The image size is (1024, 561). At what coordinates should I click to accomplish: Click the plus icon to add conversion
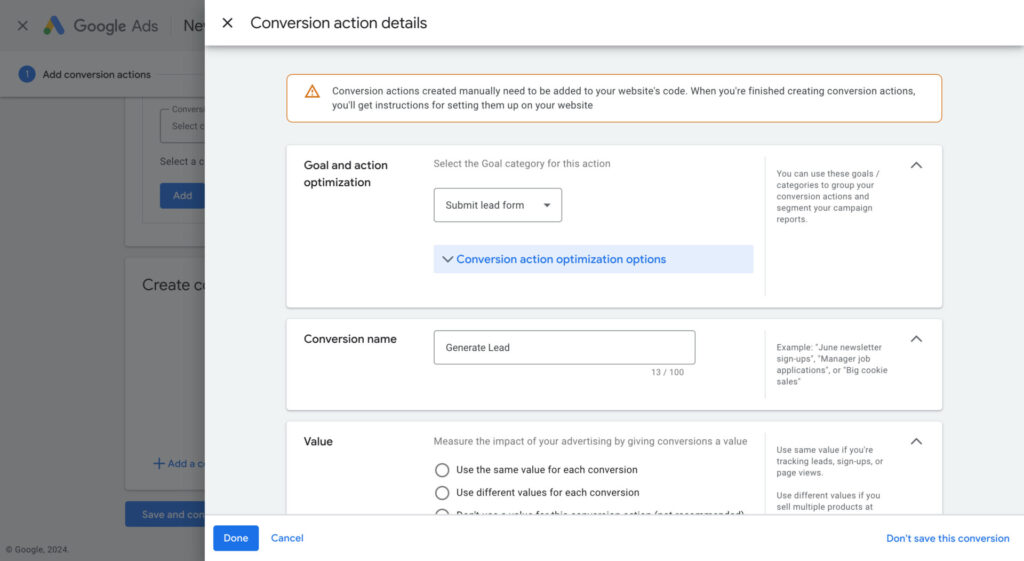pos(158,463)
